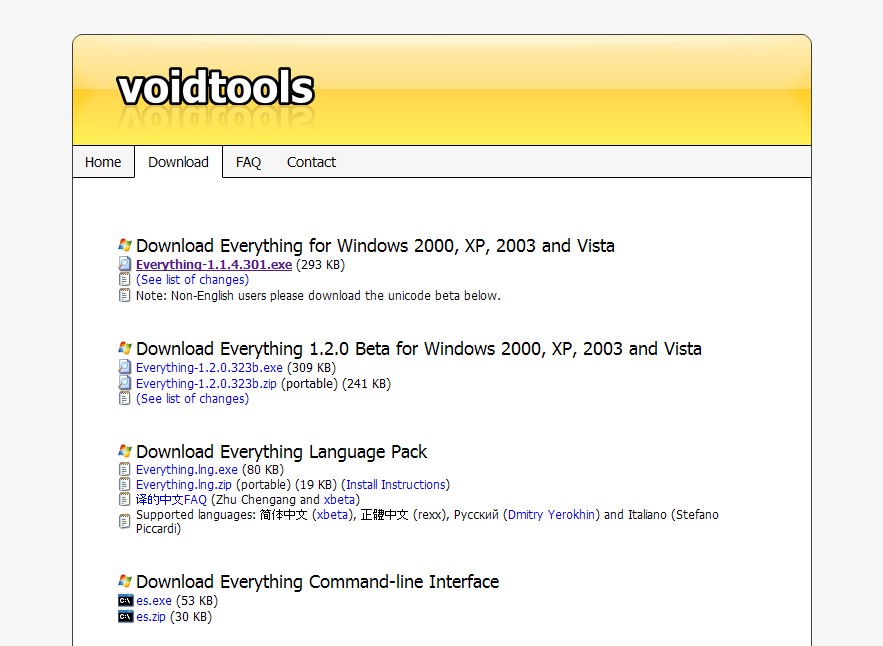The height and width of the screenshot is (646, 883).
Task: Click notepad icon beside Everything.lng.exe
Action: [124, 469]
